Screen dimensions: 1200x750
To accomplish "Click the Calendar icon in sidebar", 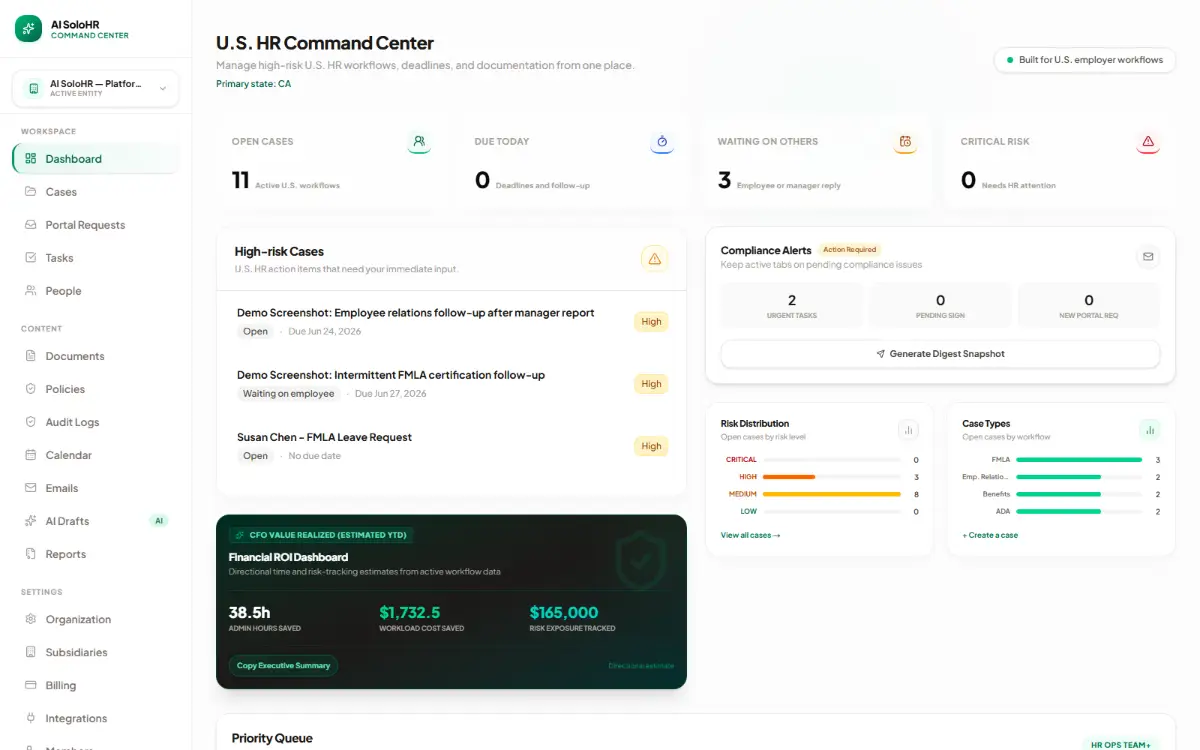I will (x=31, y=455).
